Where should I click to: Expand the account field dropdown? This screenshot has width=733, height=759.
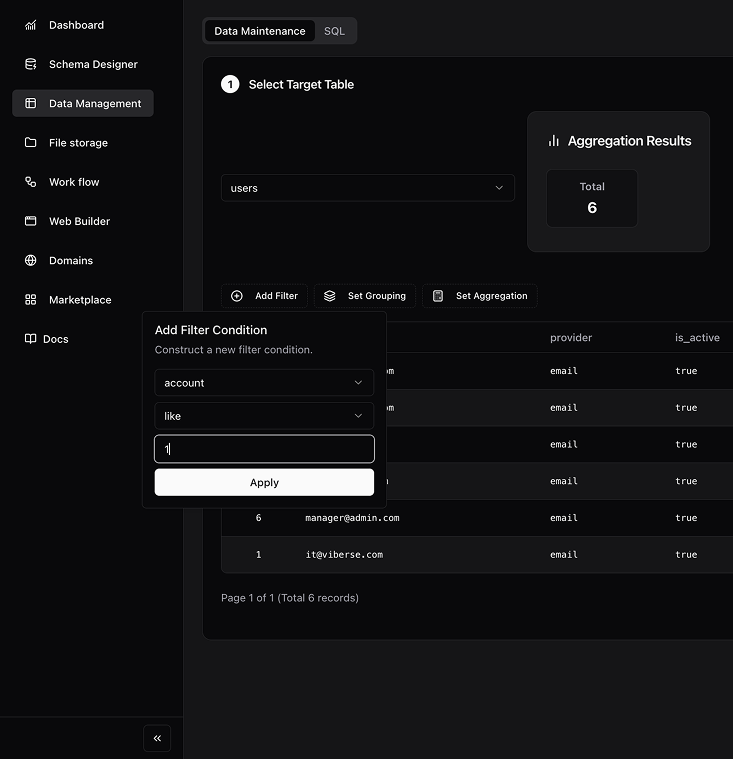(264, 383)
